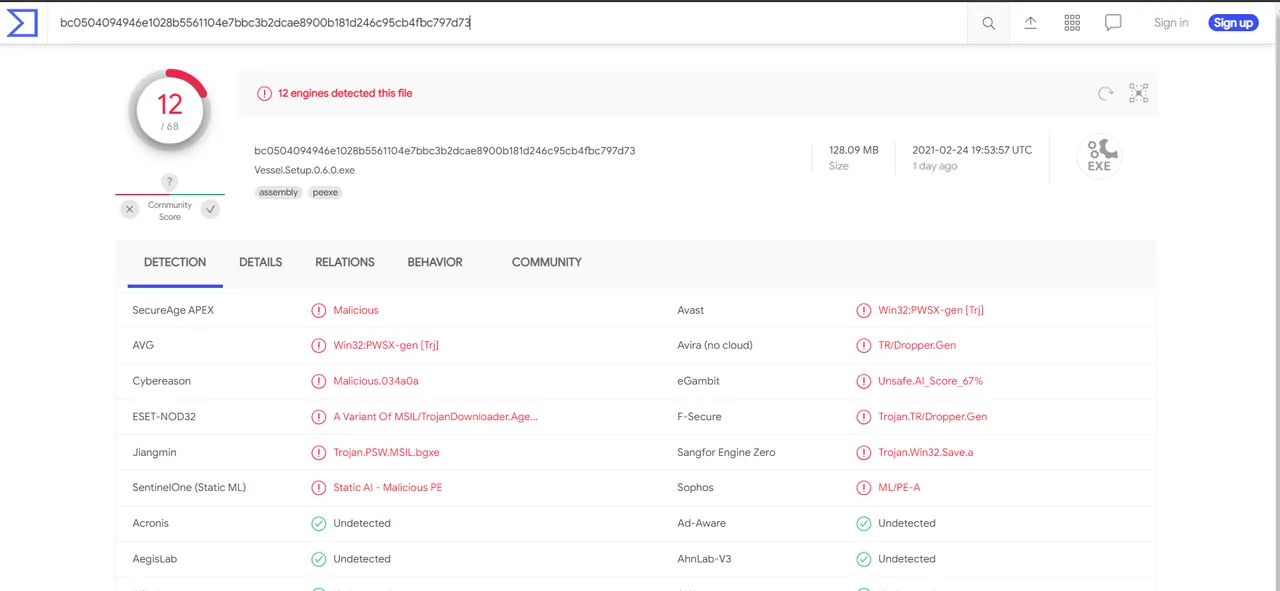Open the upload file icon

pyautogui.click(x=1030, y=23)
